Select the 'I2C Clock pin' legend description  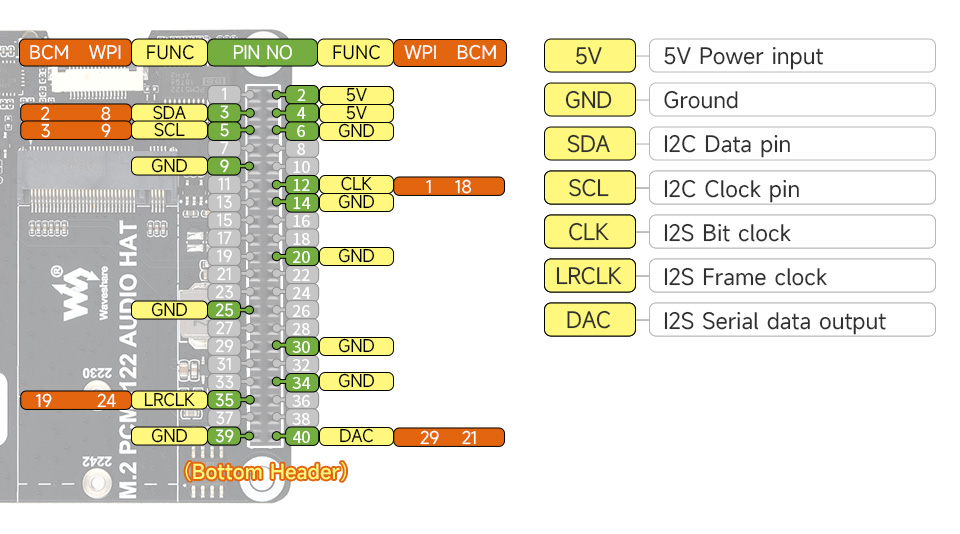(792, 188)
